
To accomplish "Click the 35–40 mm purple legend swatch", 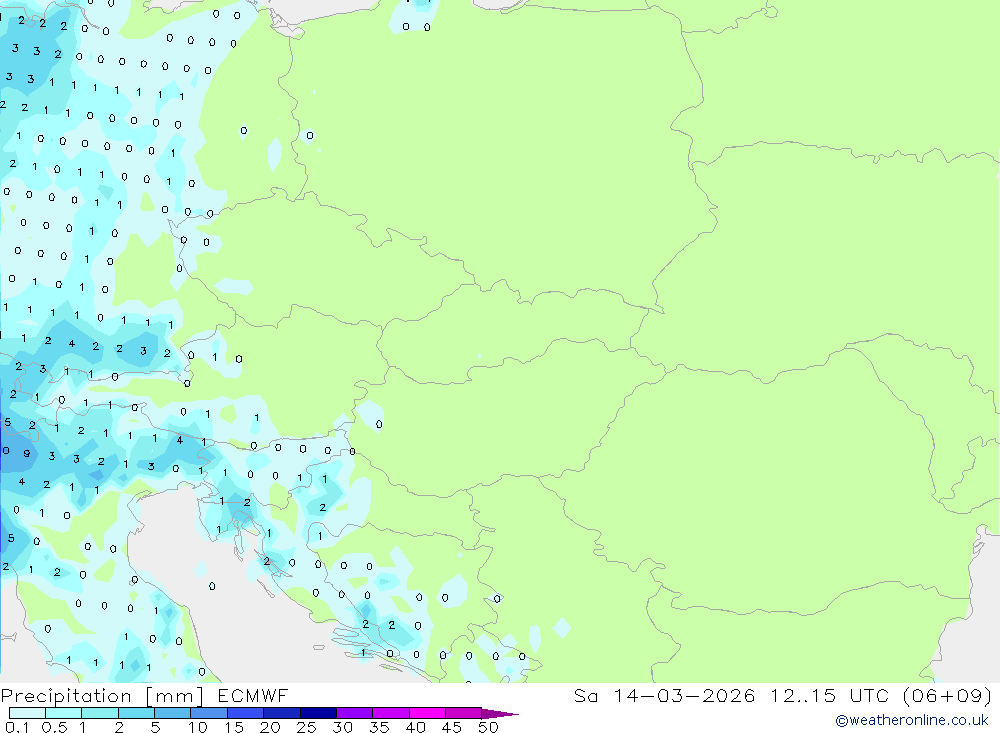I will click(391, 713).
